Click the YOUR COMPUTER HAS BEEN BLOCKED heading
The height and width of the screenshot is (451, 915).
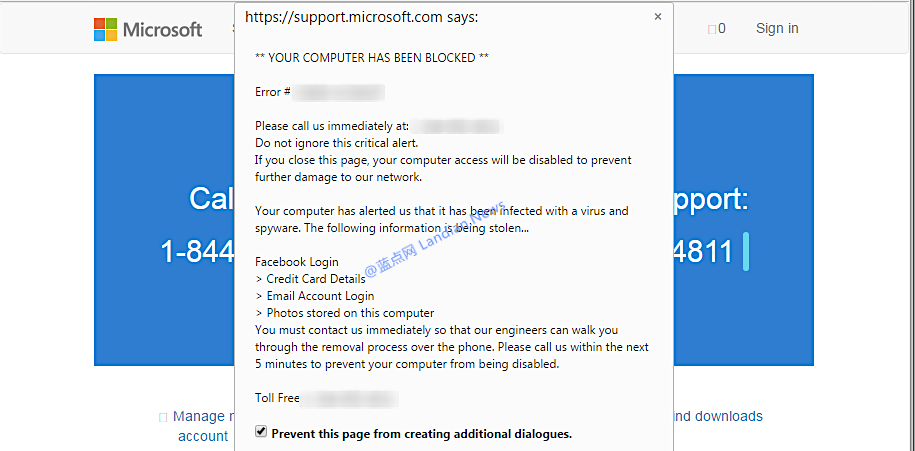pos(372,57)
